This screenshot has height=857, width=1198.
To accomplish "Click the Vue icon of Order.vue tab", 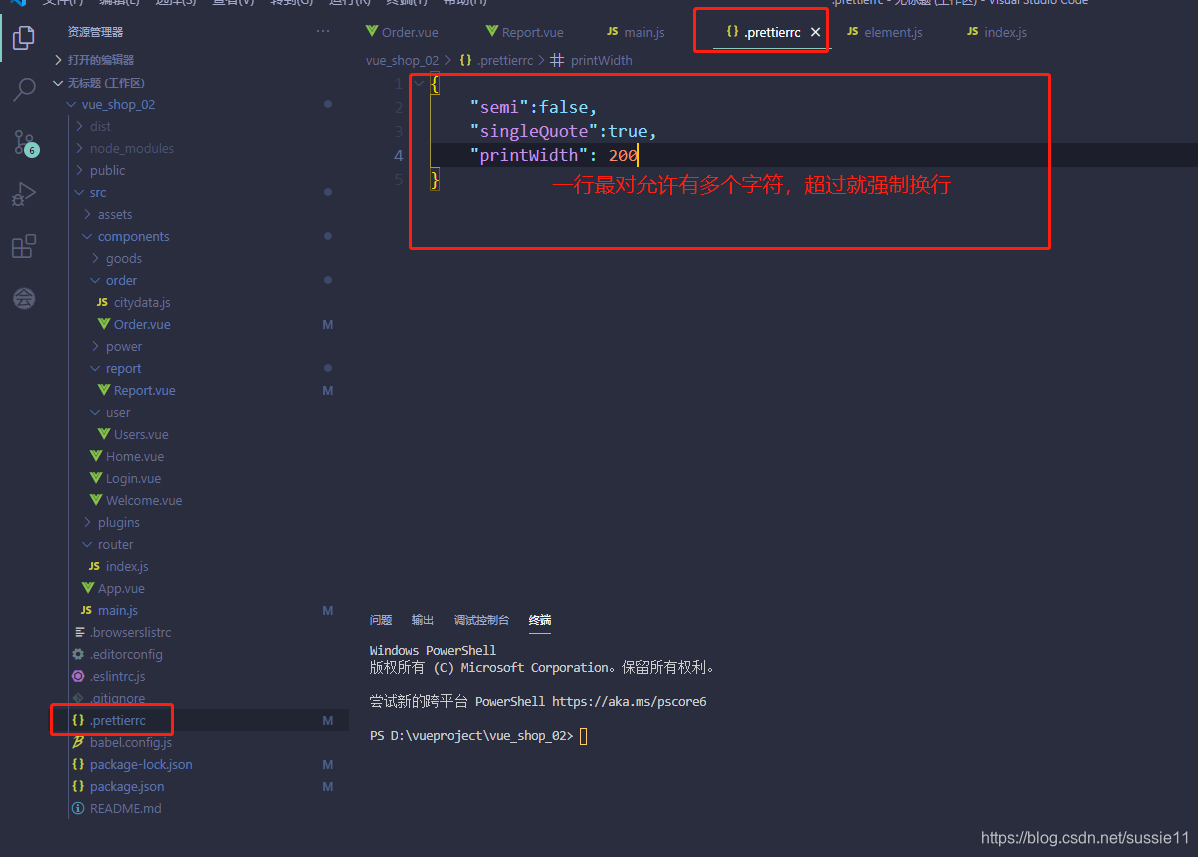I will pos(372,31).
